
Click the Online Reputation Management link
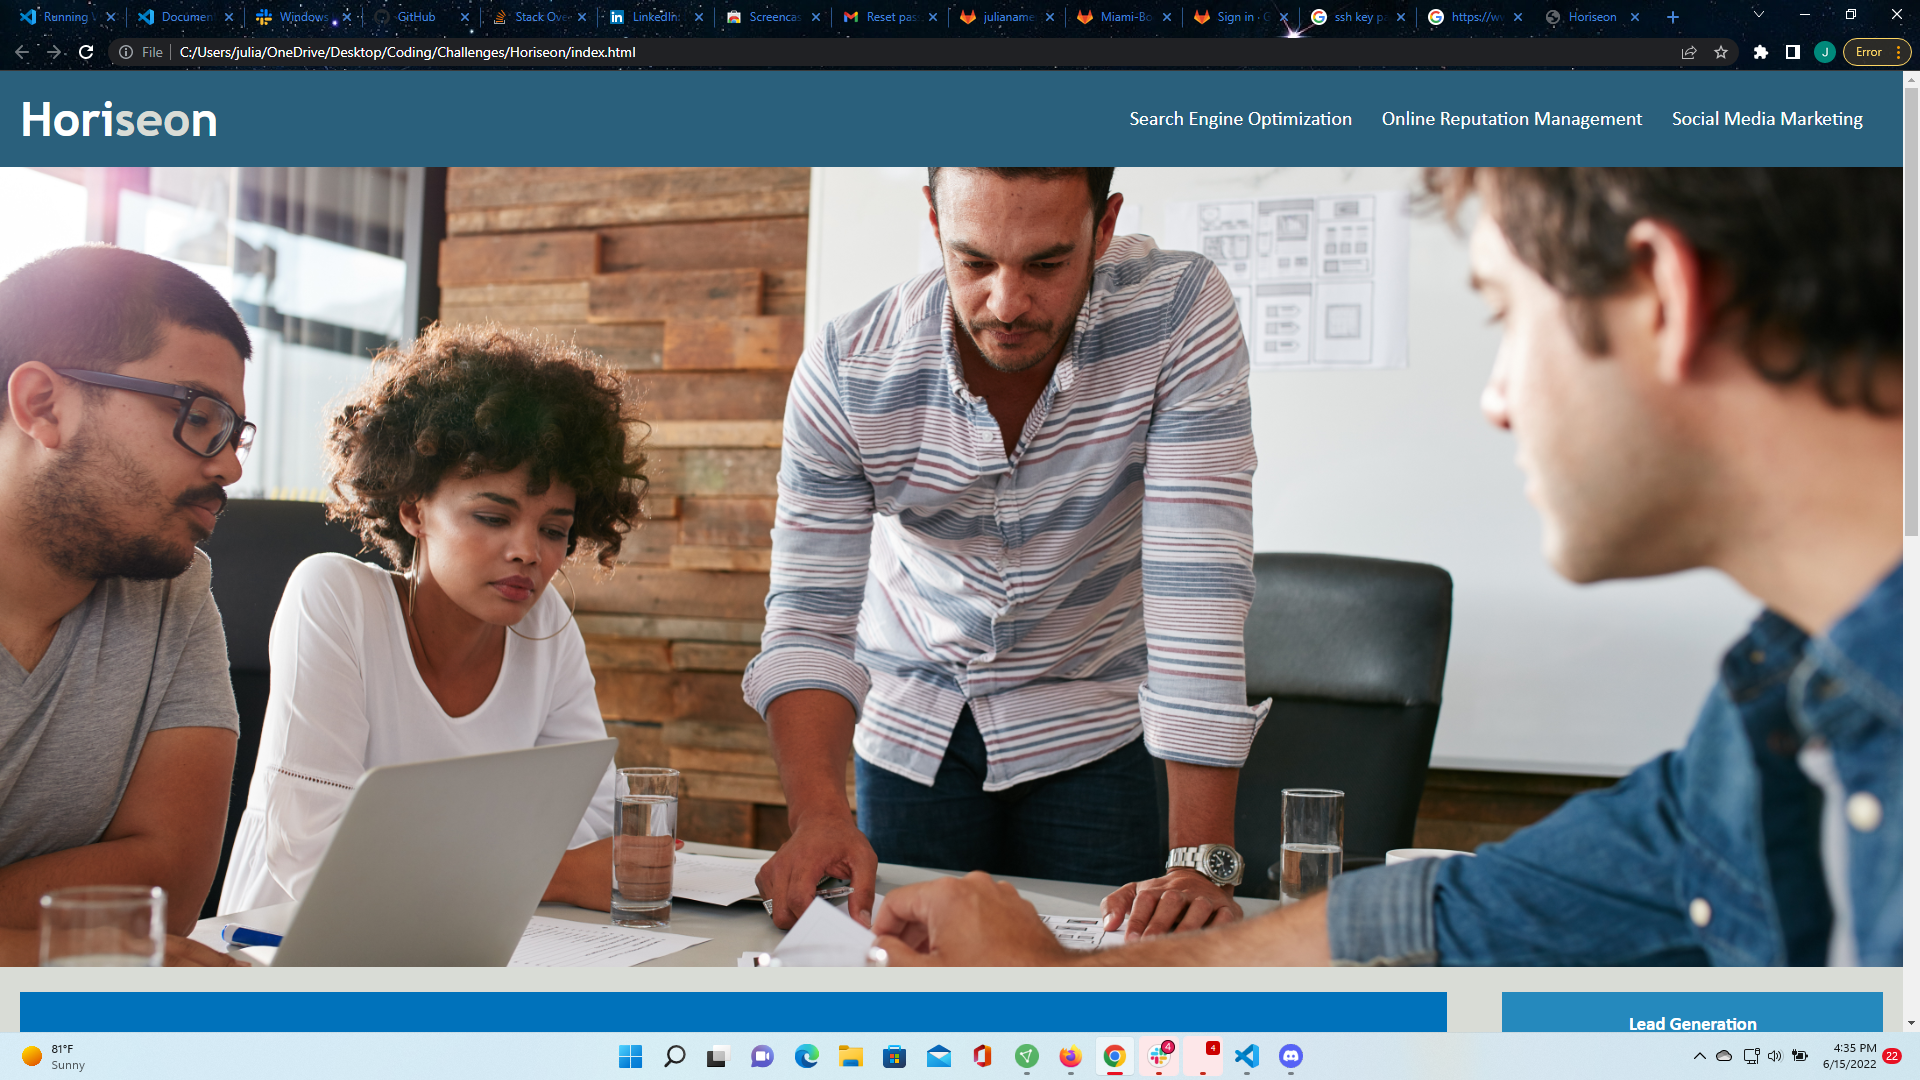click(x=1511, y=119)
